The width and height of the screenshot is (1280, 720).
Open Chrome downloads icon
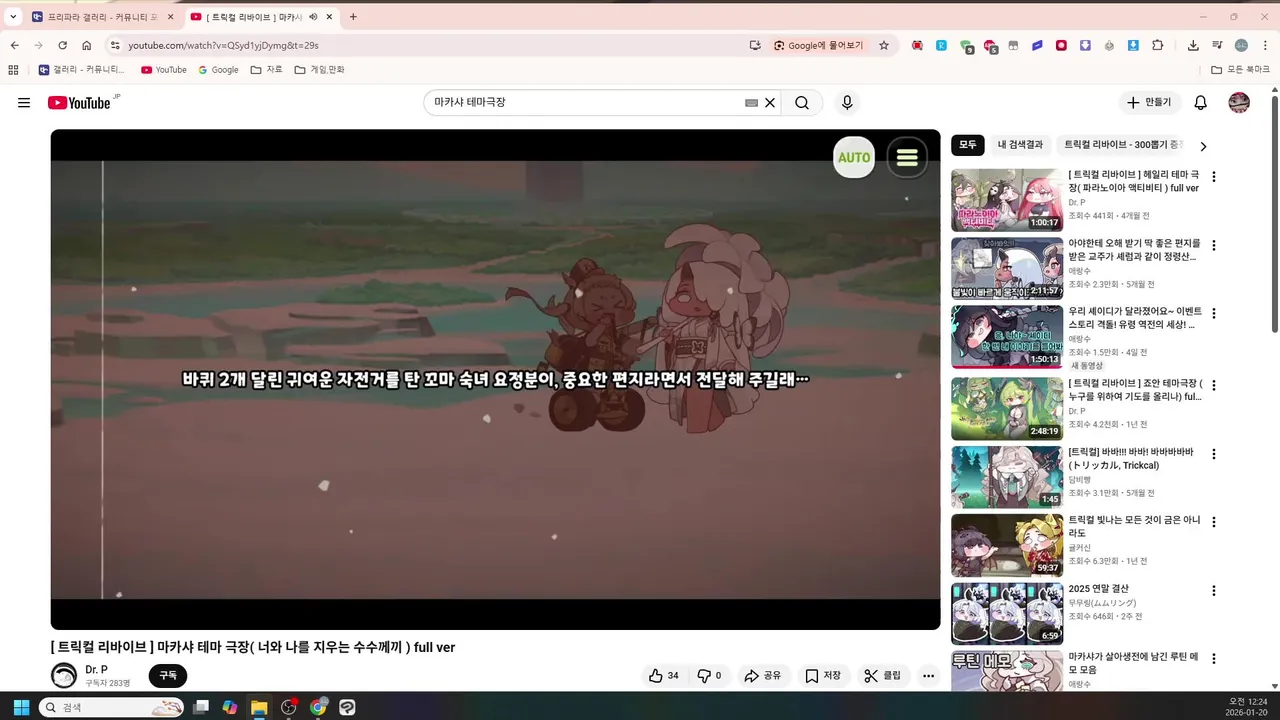[x=1193, y=45]
